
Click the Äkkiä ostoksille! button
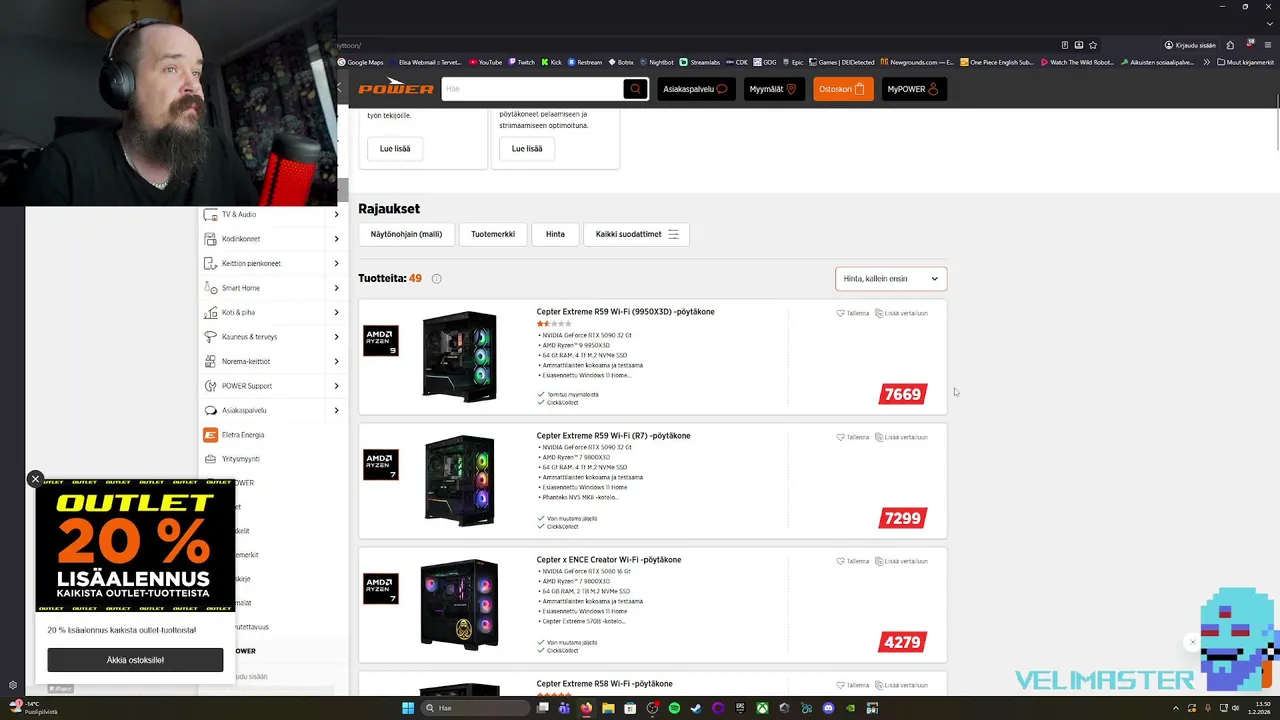(135, 660)
